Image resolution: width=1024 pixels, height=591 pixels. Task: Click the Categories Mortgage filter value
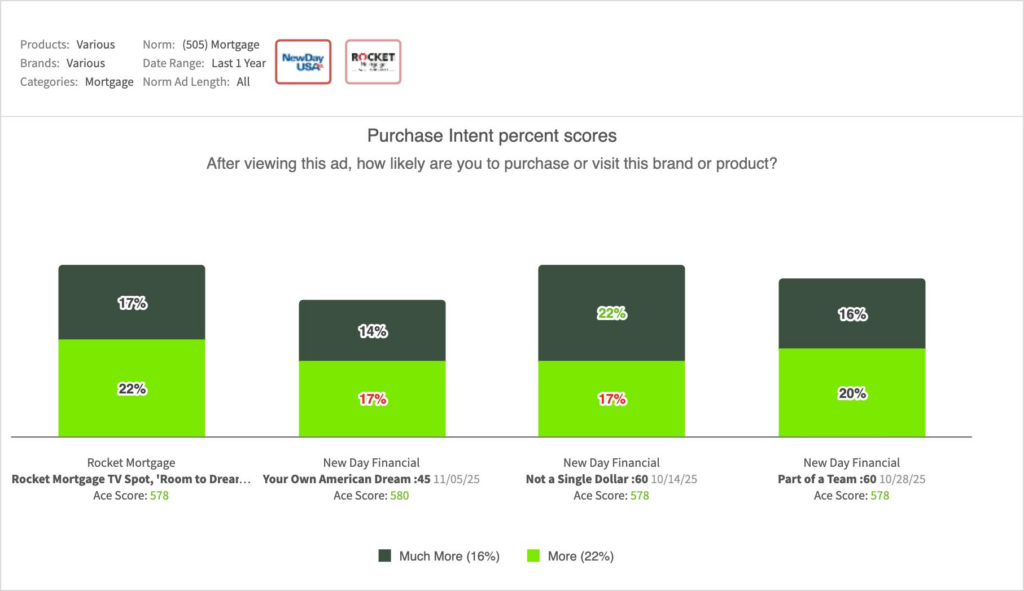click(x=109, y=82)
